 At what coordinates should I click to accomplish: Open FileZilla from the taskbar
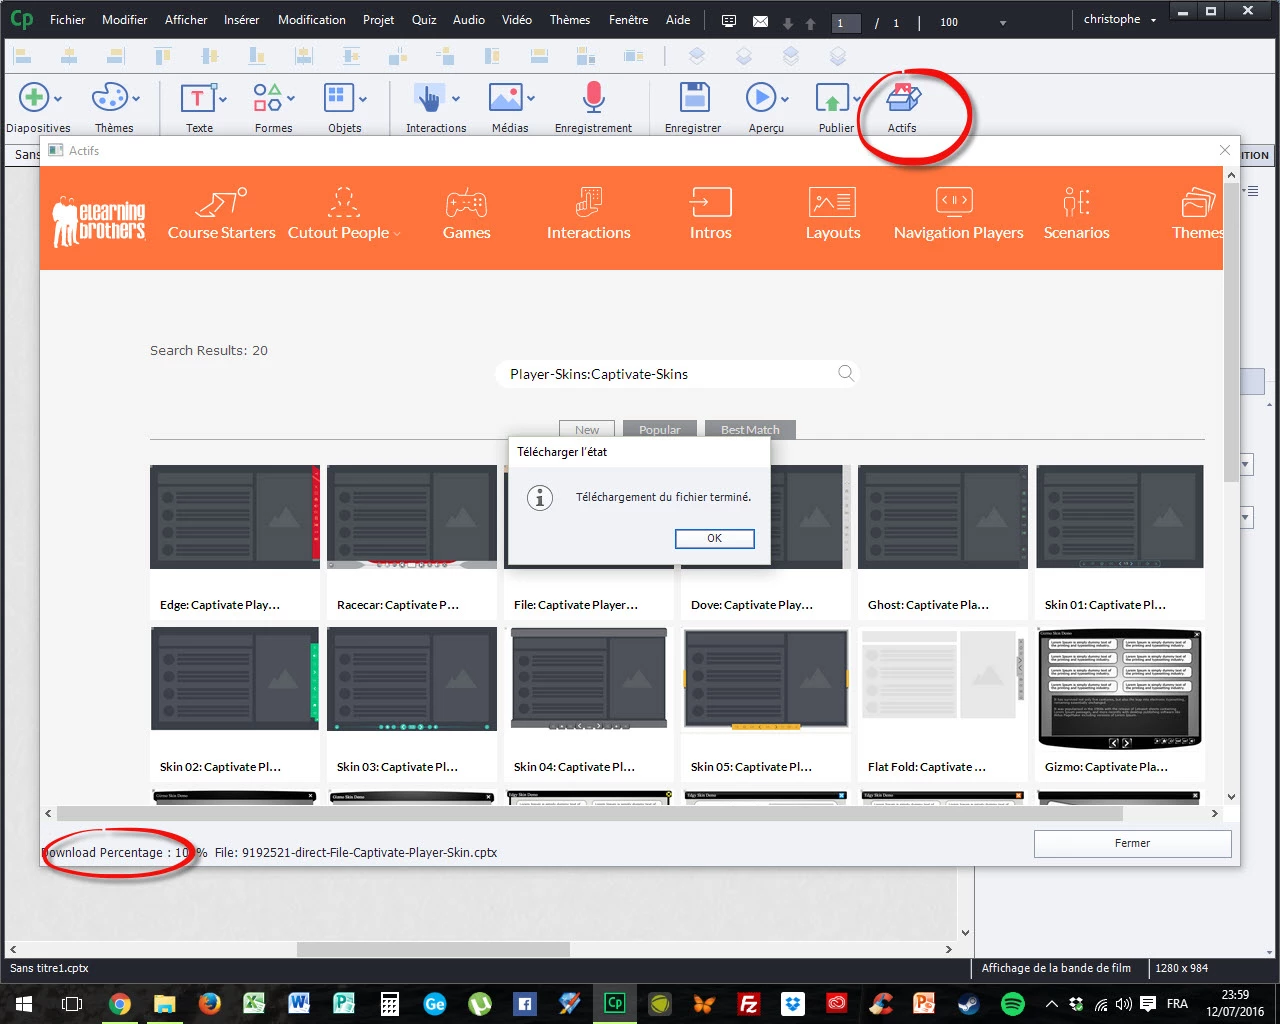click(747, 1004)
